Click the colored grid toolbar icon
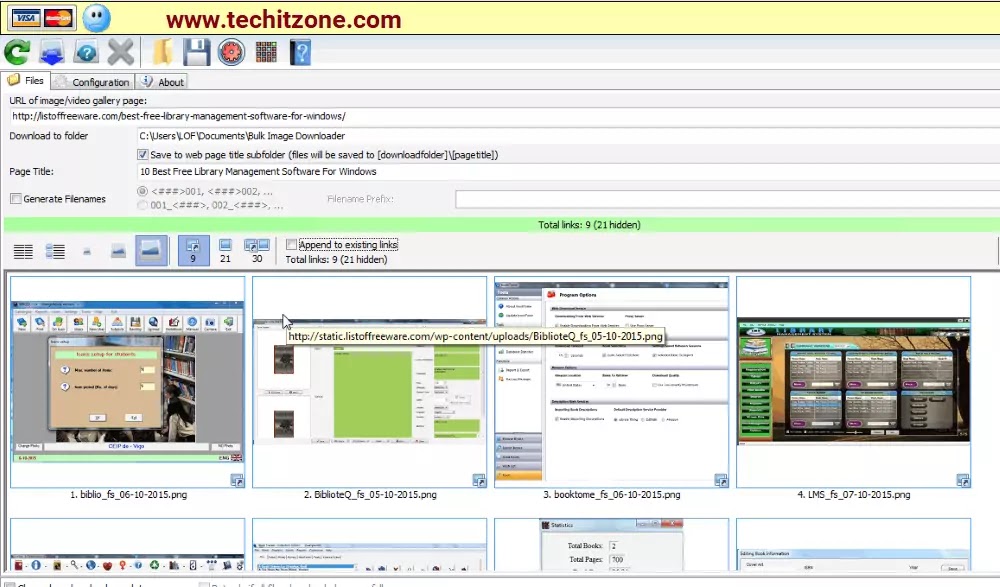Image resolution: width=1000 pixels, height=587 pixels. pos(266,52)
